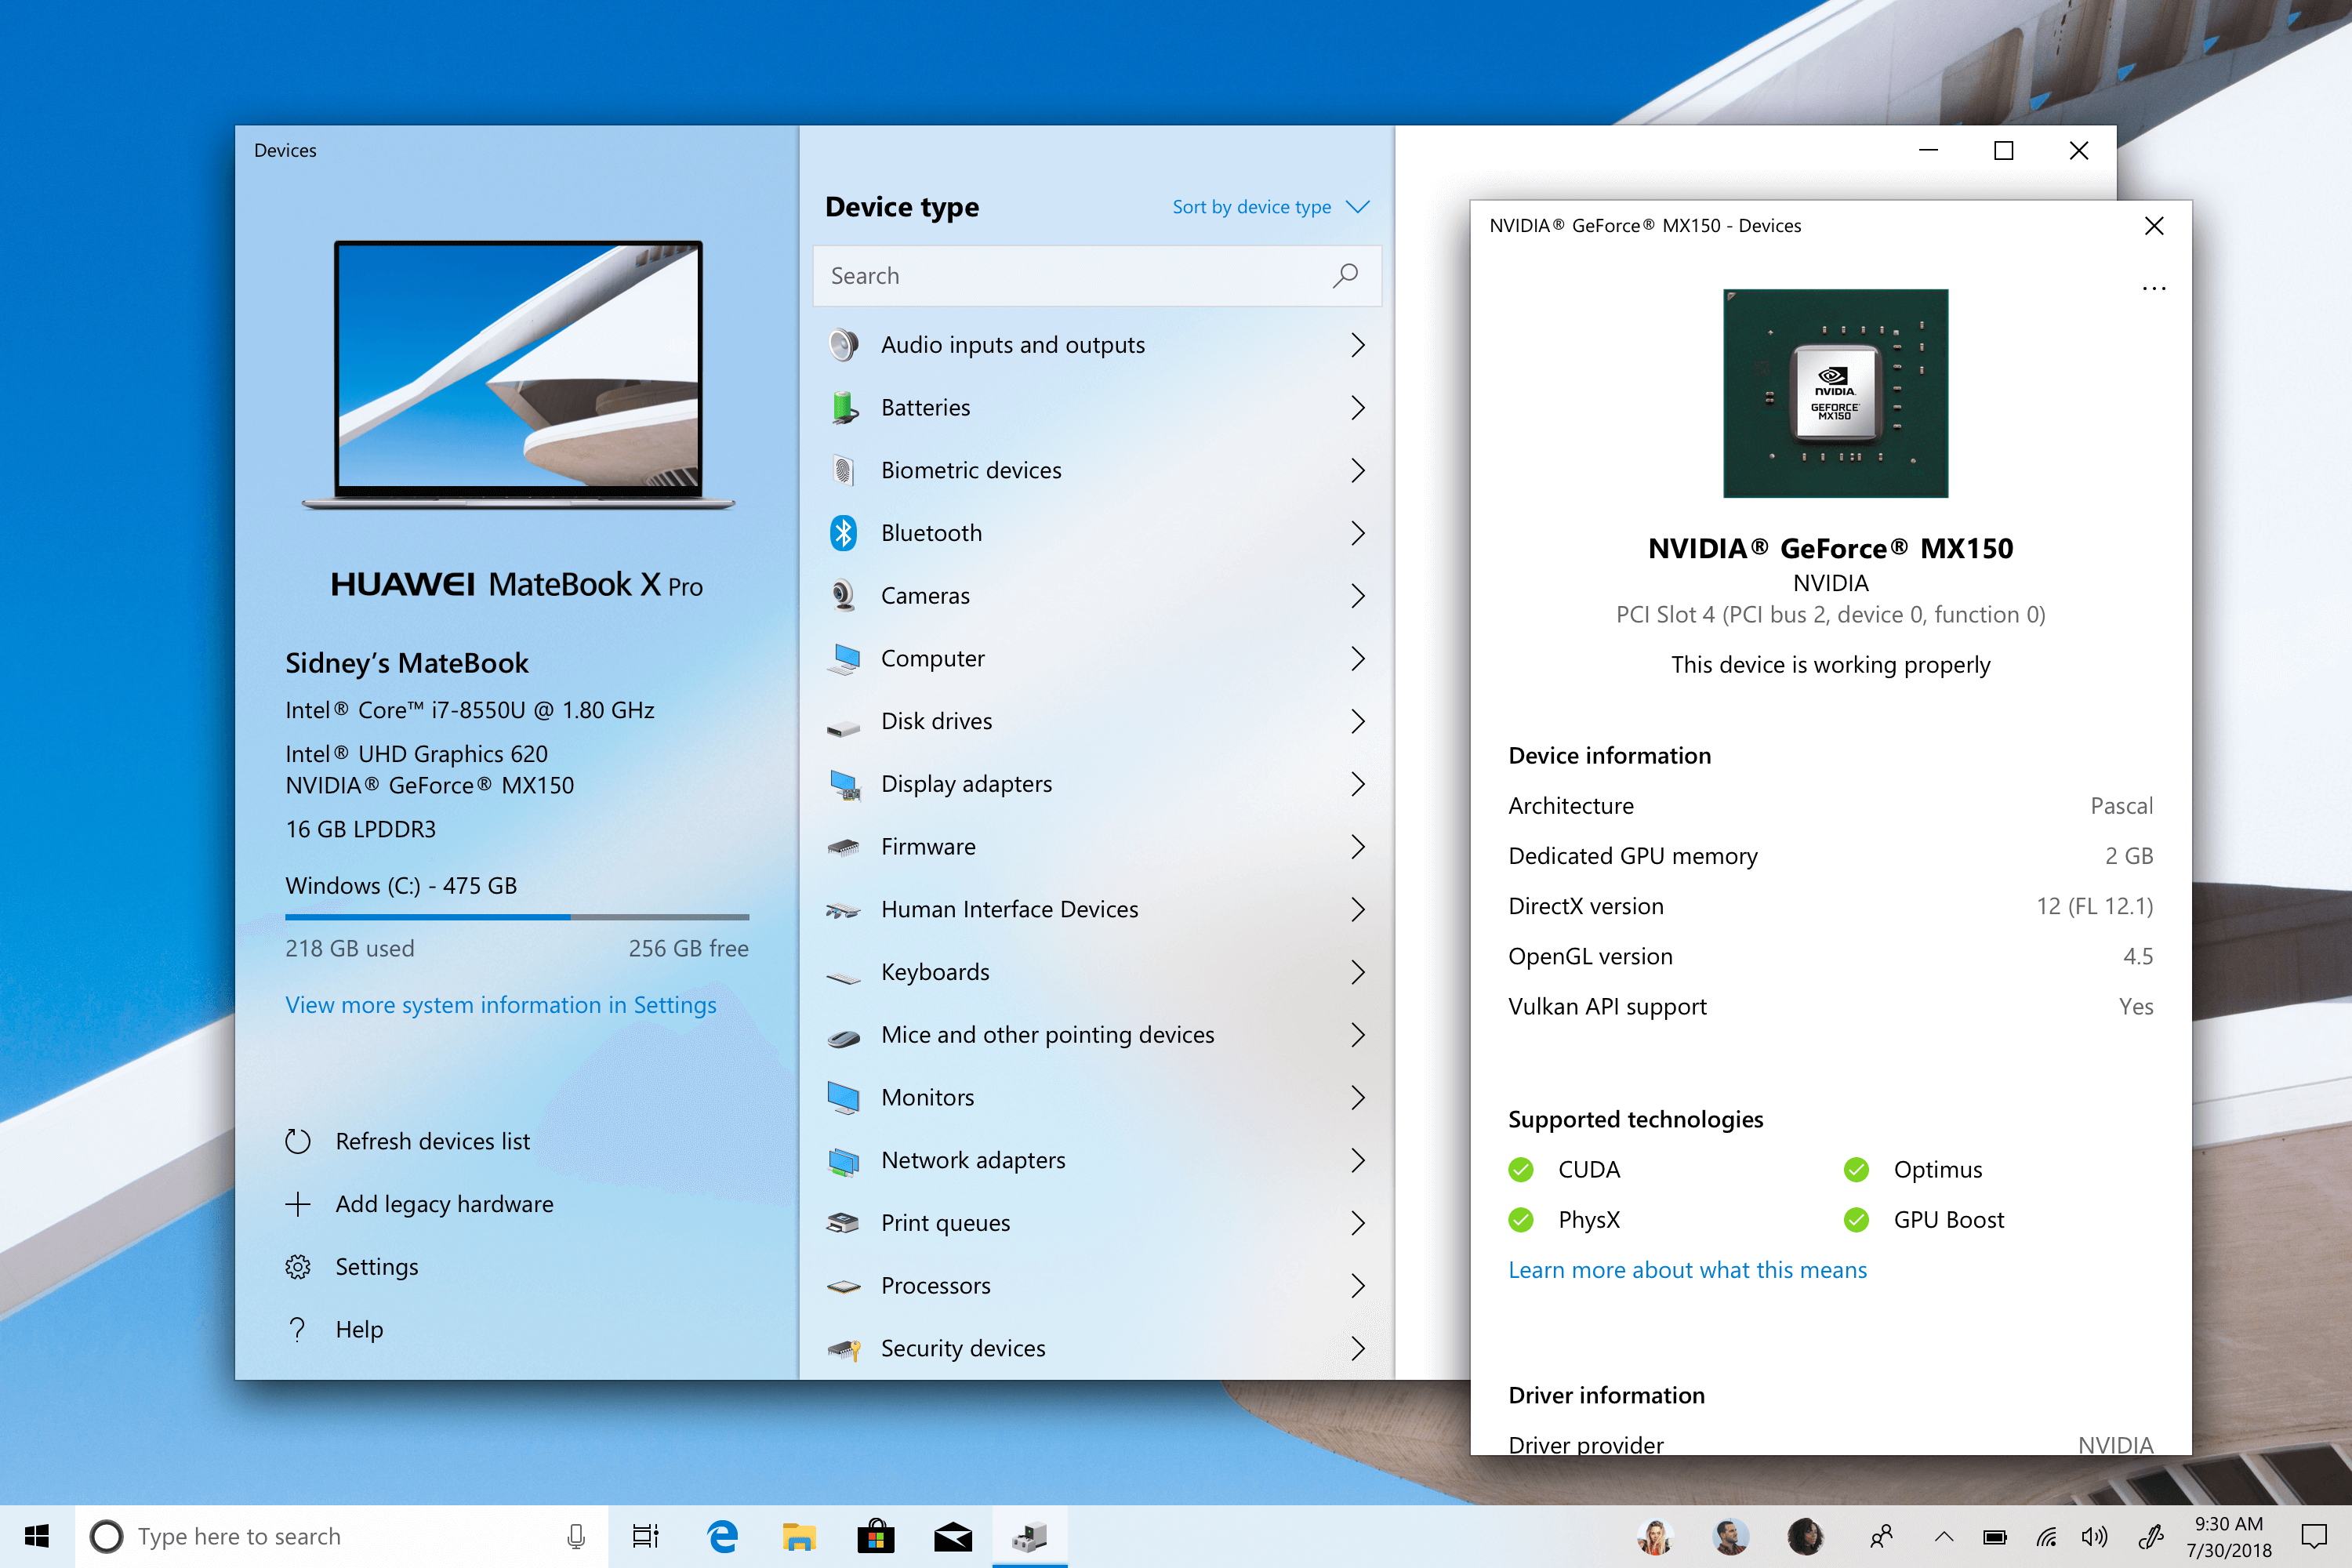Open Microsoft Store from the taskbar
Image resolution: width=2352 pixels, height=1568 pixels.
[x=875, y=1536]
